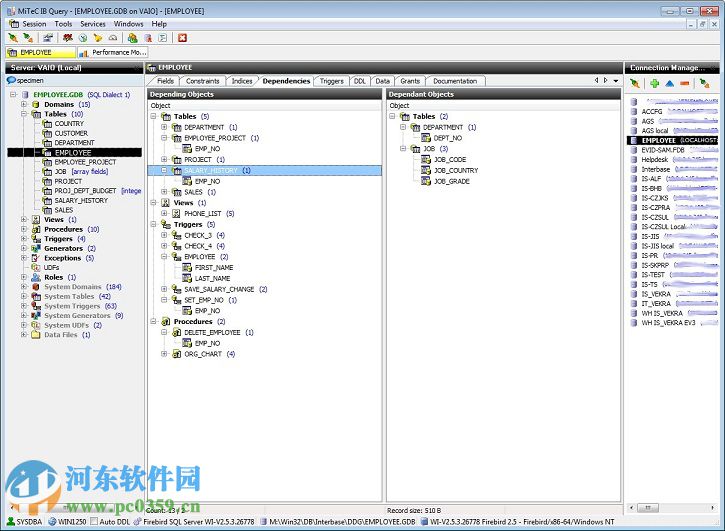Click the blue triangle edit connection icon
This screenshot has height=531, width=725.
(x=670, y=84)
